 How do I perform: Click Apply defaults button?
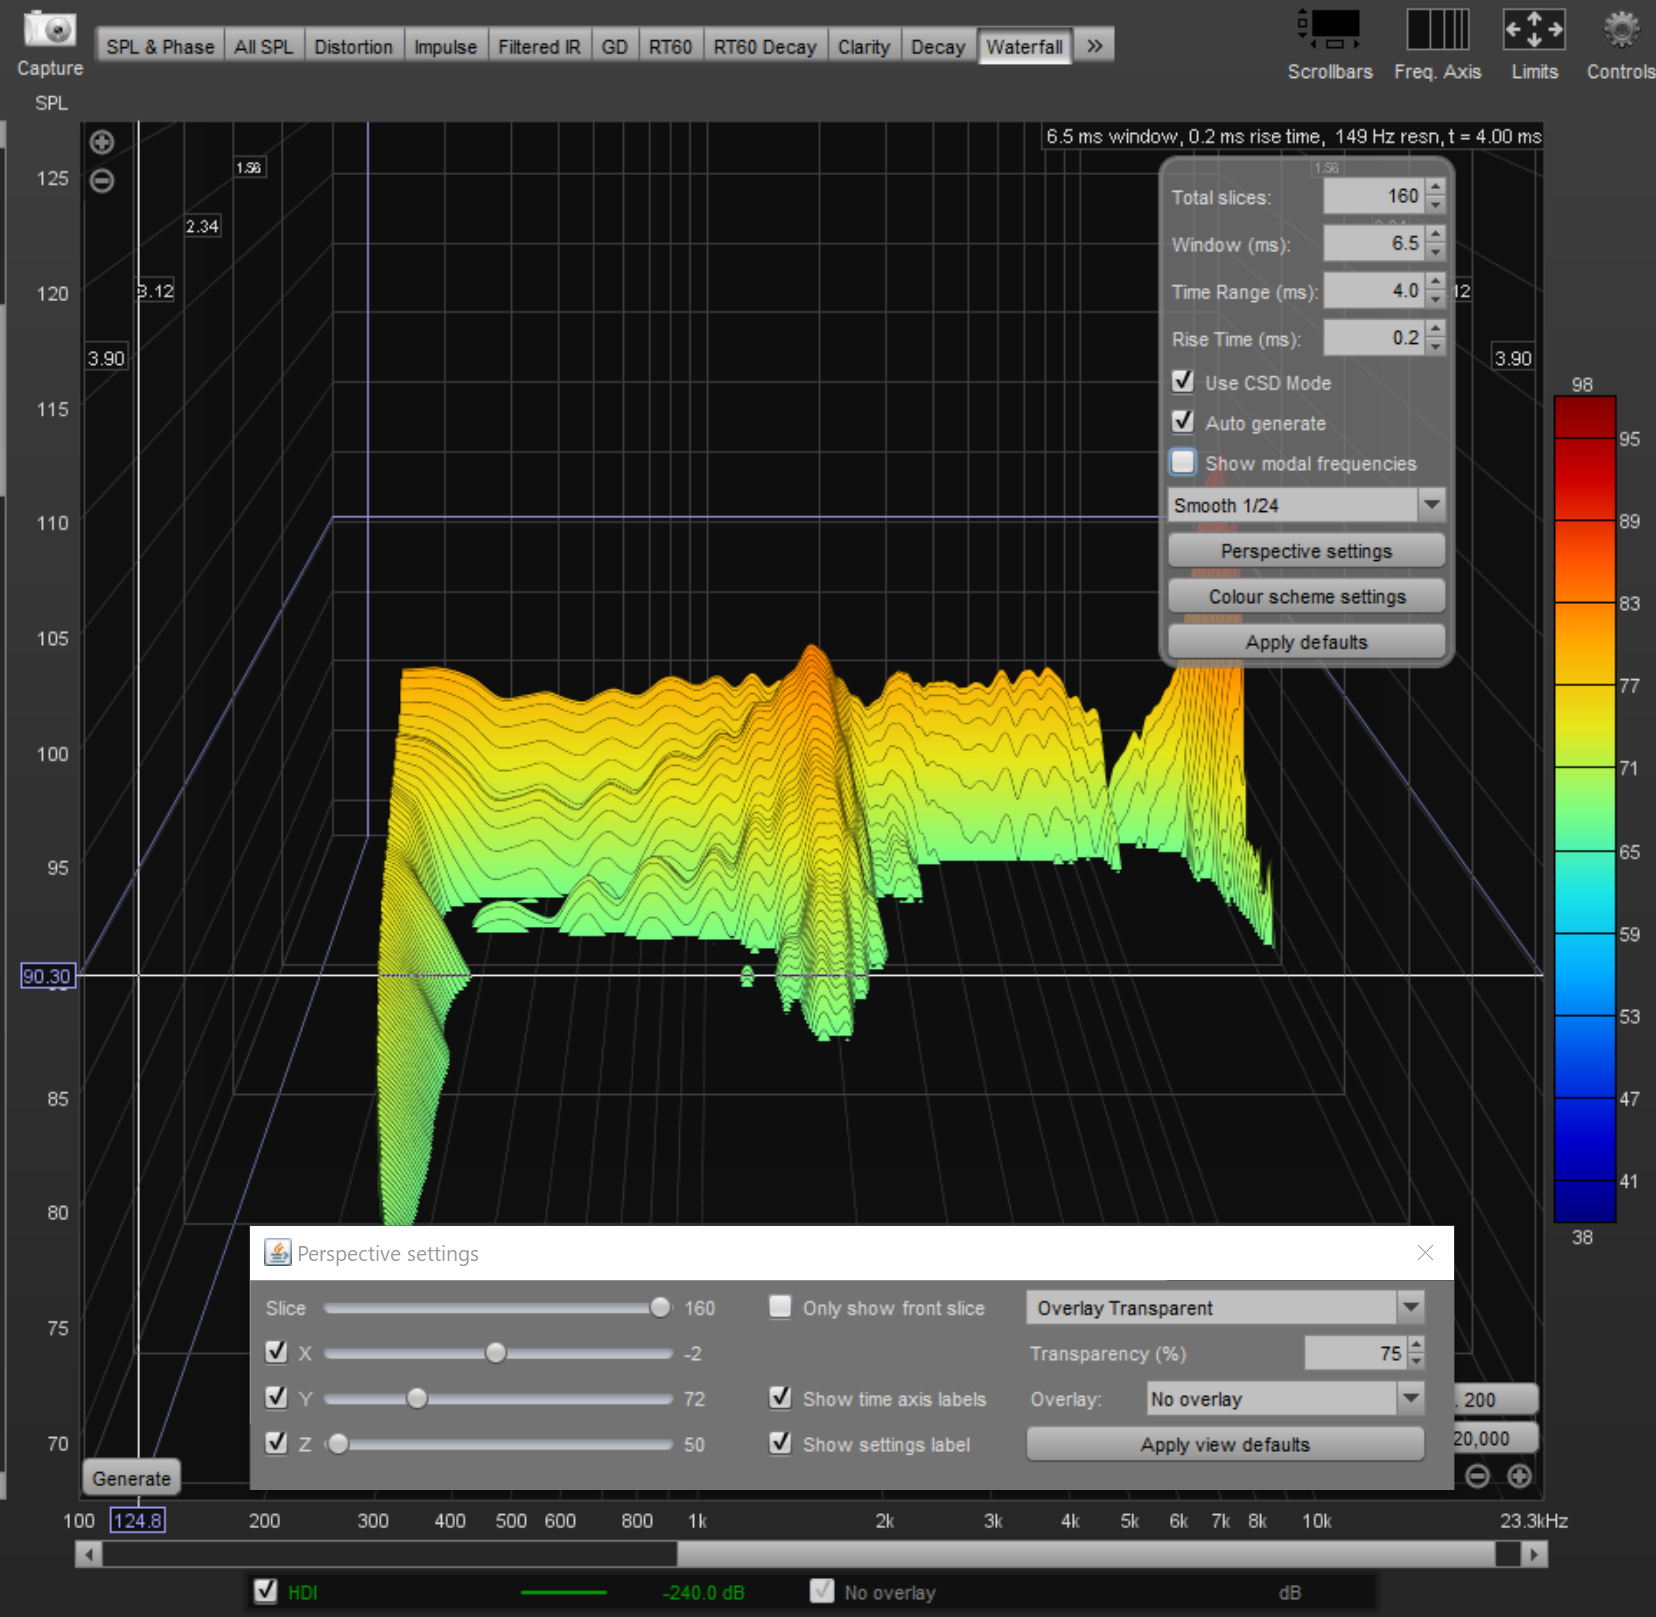1306,642
